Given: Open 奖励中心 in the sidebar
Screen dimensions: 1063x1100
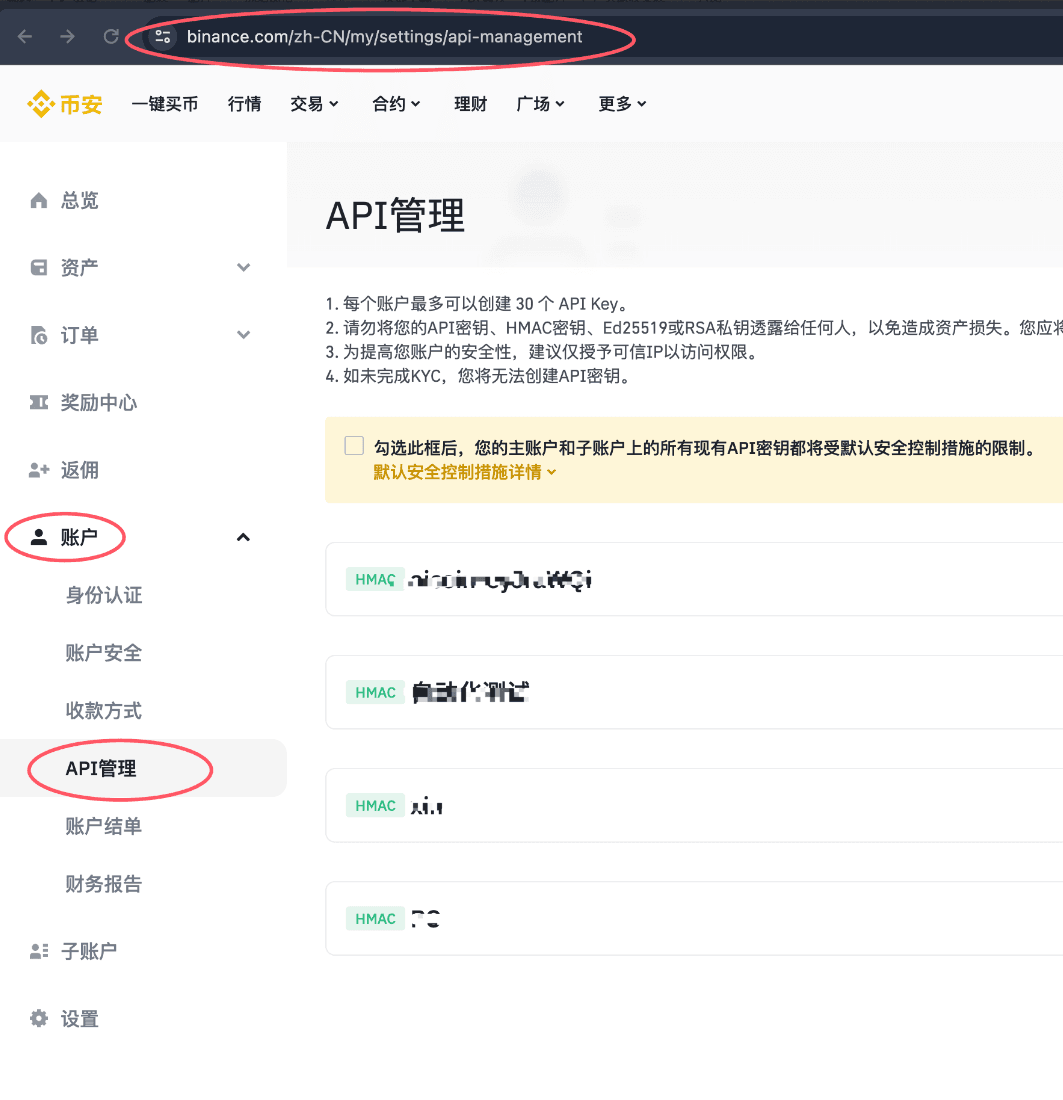Looking at the screenshot, I should [x=99, y=403].
